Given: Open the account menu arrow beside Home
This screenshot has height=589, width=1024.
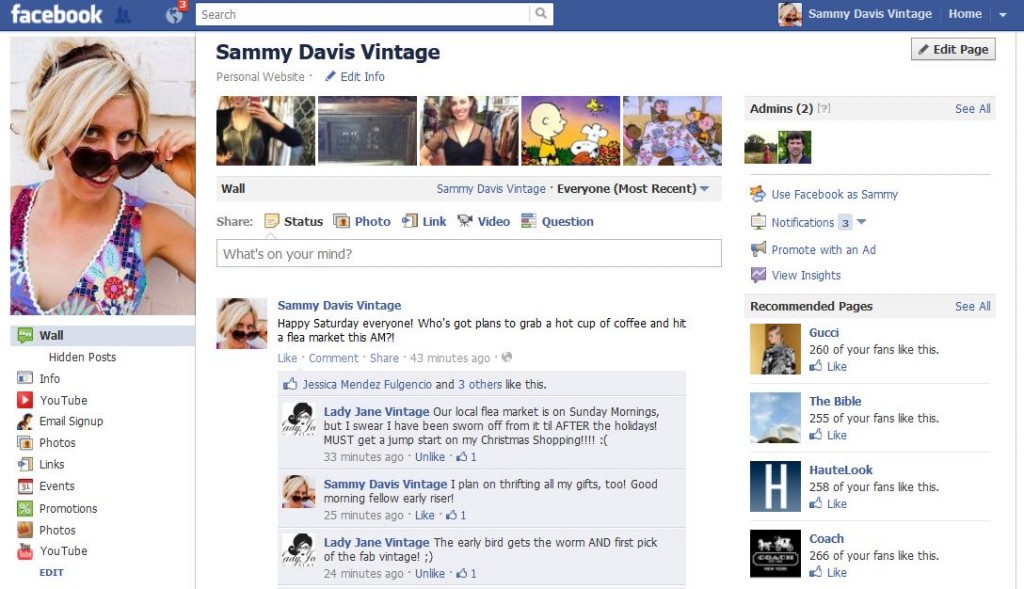Looking at the screenshot, I should [1002, 14].
